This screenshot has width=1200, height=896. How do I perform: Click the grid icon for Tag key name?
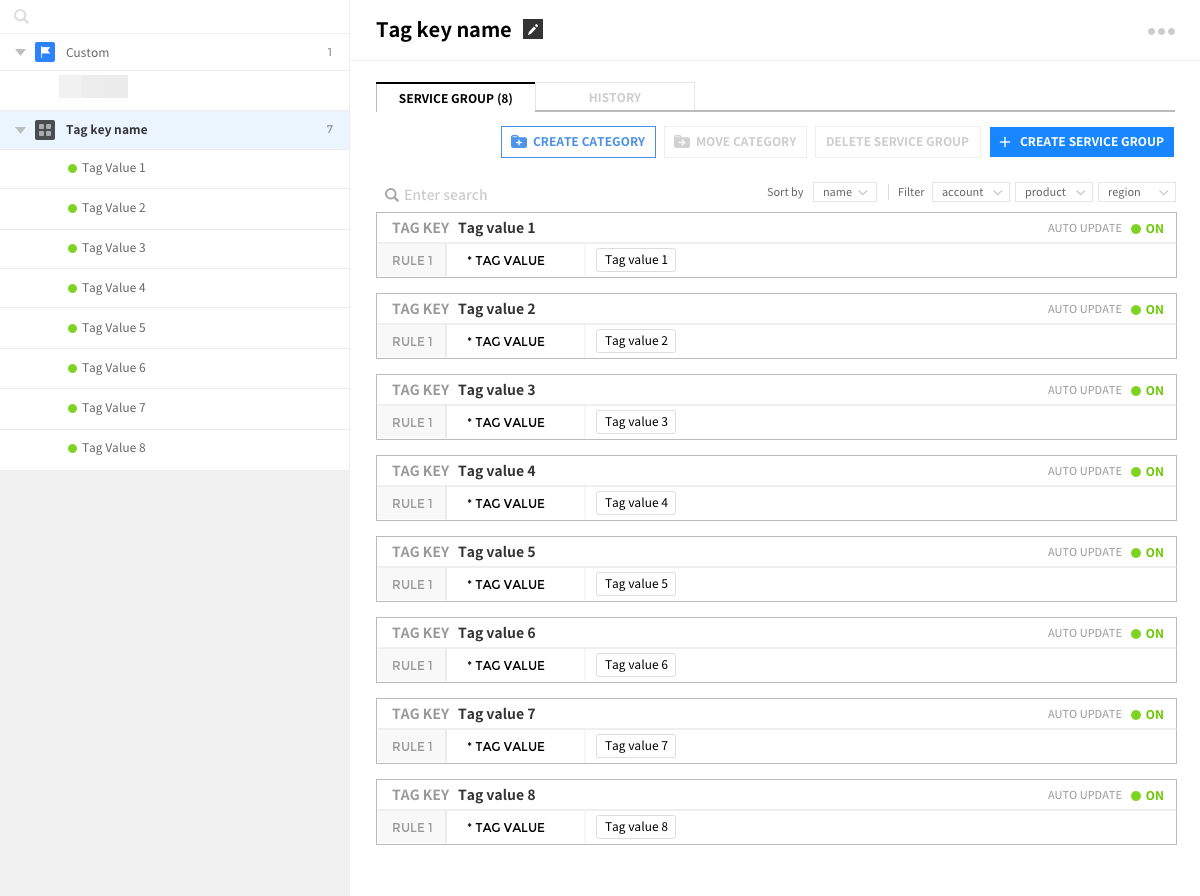tap(45, 130)
